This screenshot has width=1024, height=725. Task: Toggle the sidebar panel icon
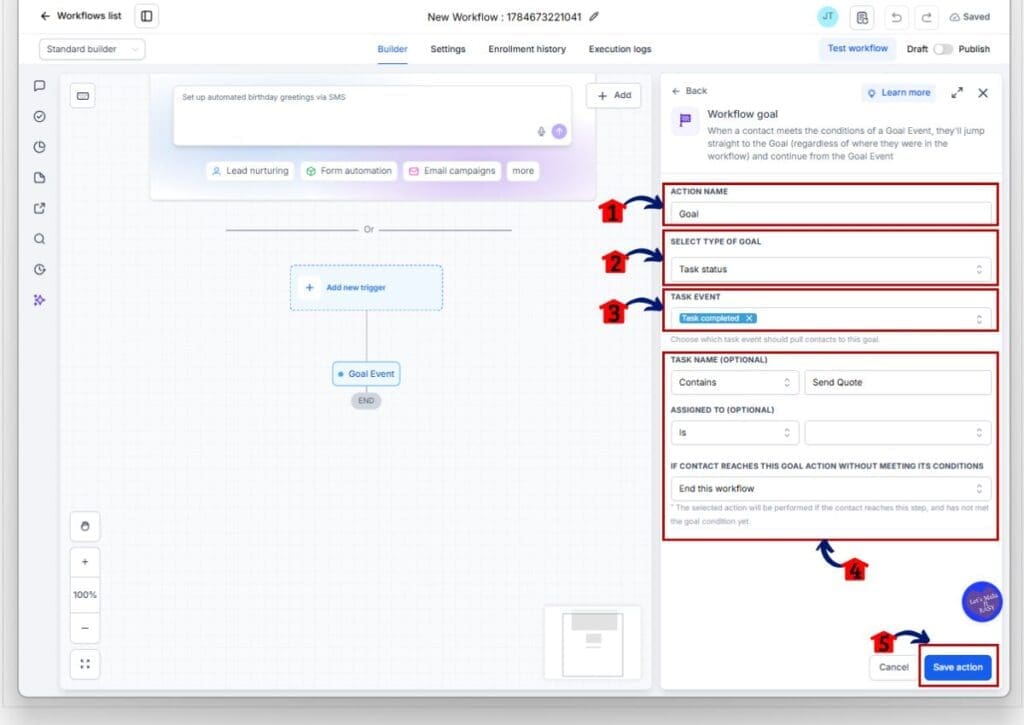146,16
